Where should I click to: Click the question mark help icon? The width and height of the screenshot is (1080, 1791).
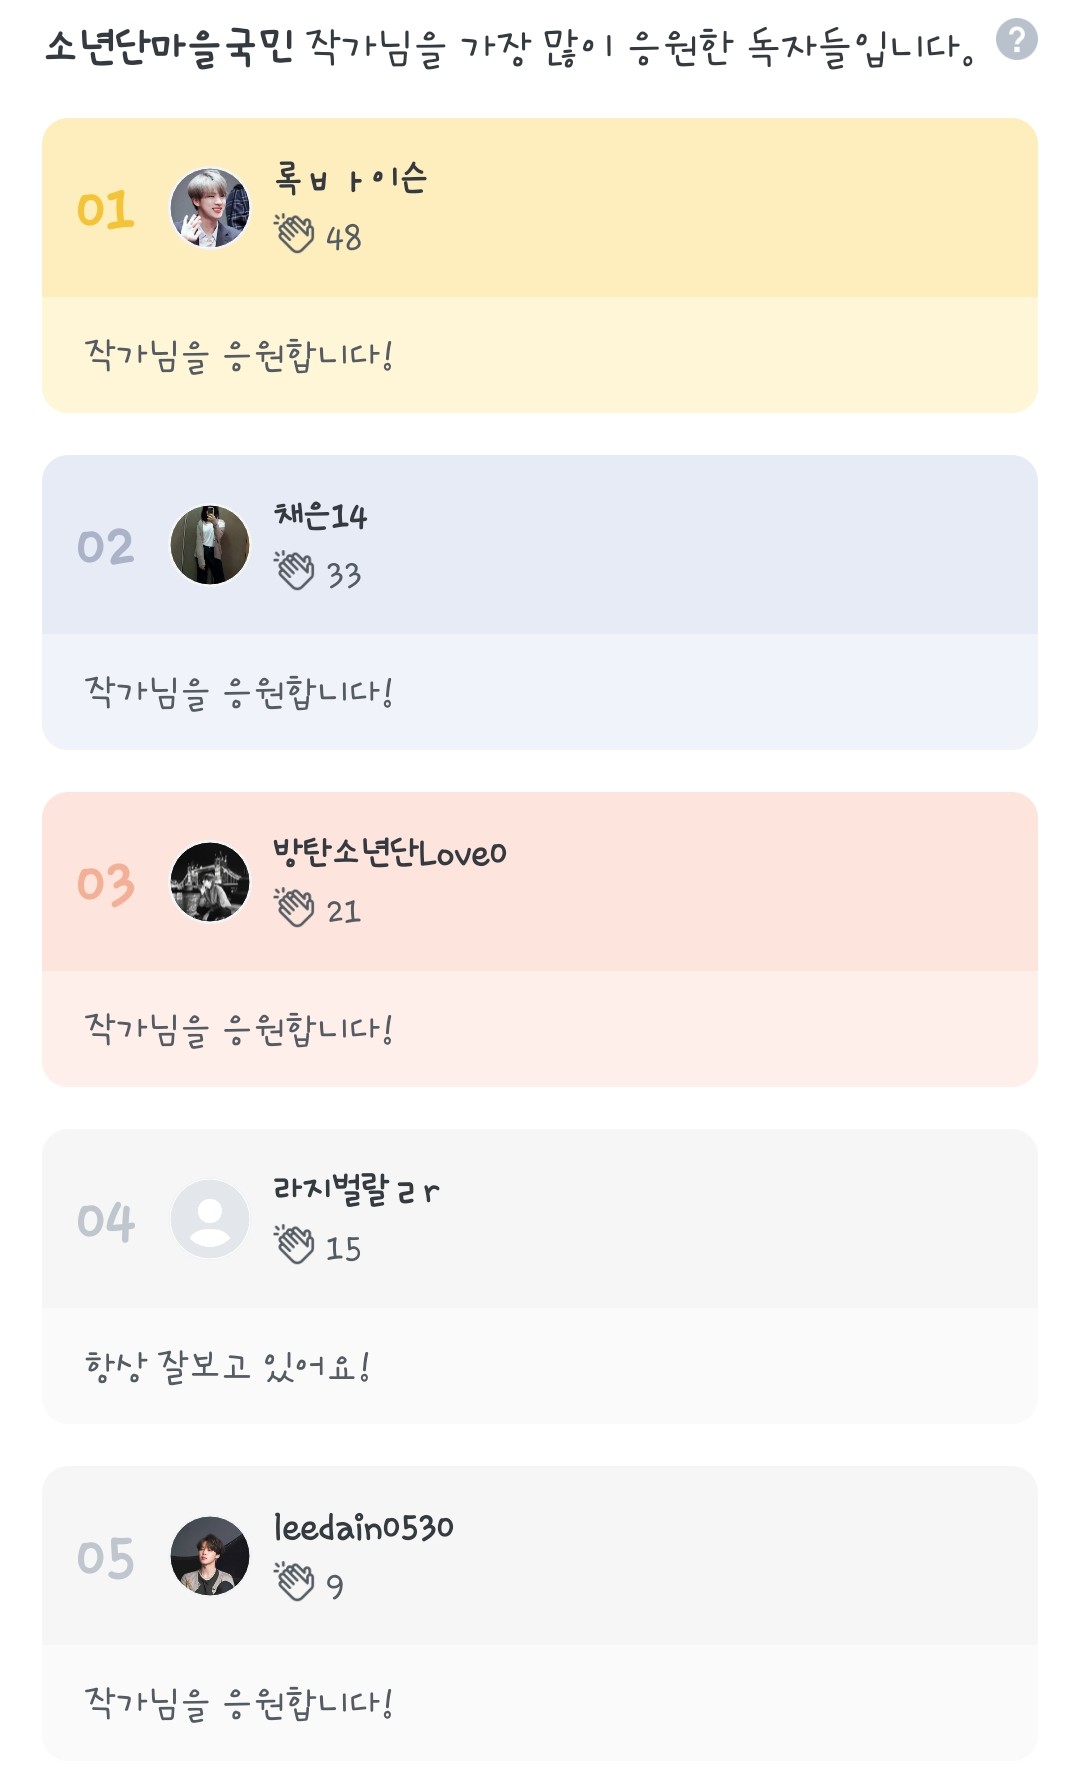pyautogui.click(x=1016, y=40)
